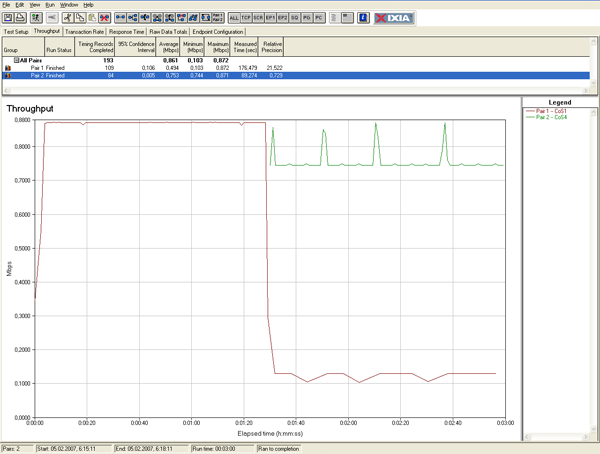Screen dimensions: 600x454
Task: Click the Save test toolbar icon
Action: 8,18
